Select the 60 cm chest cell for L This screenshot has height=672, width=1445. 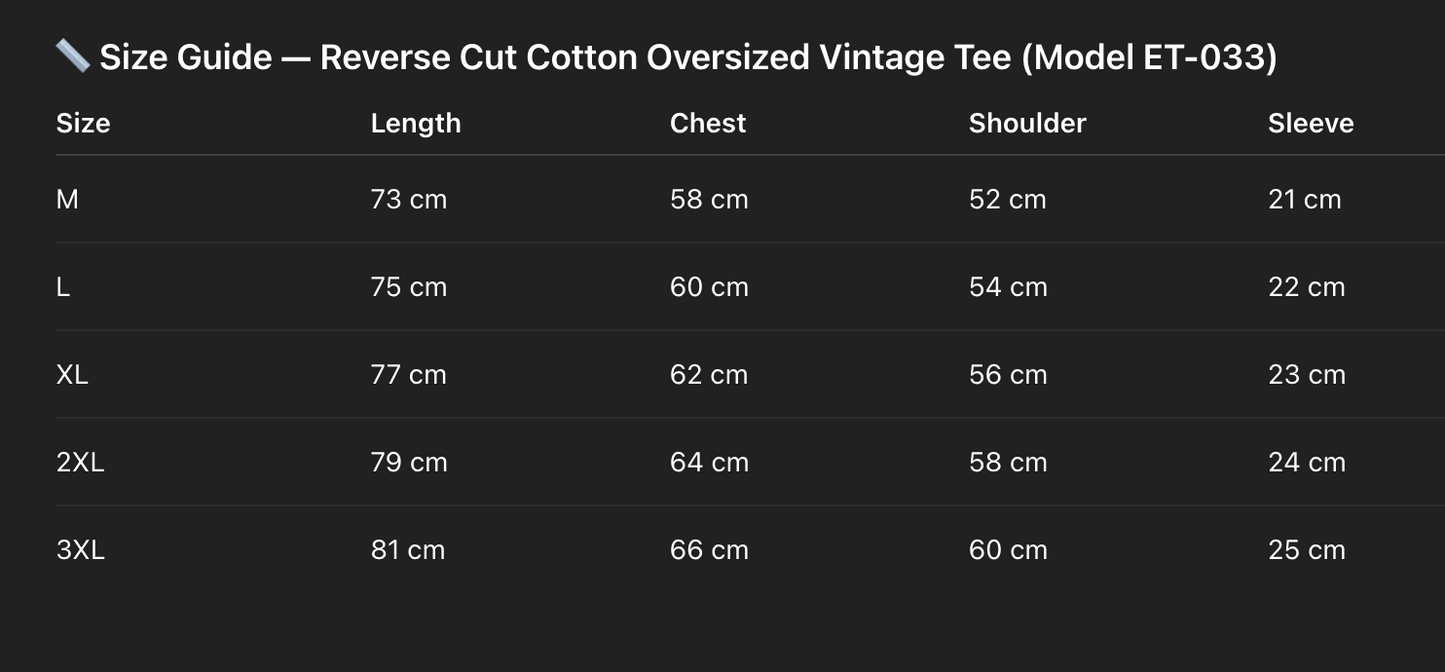709,287
